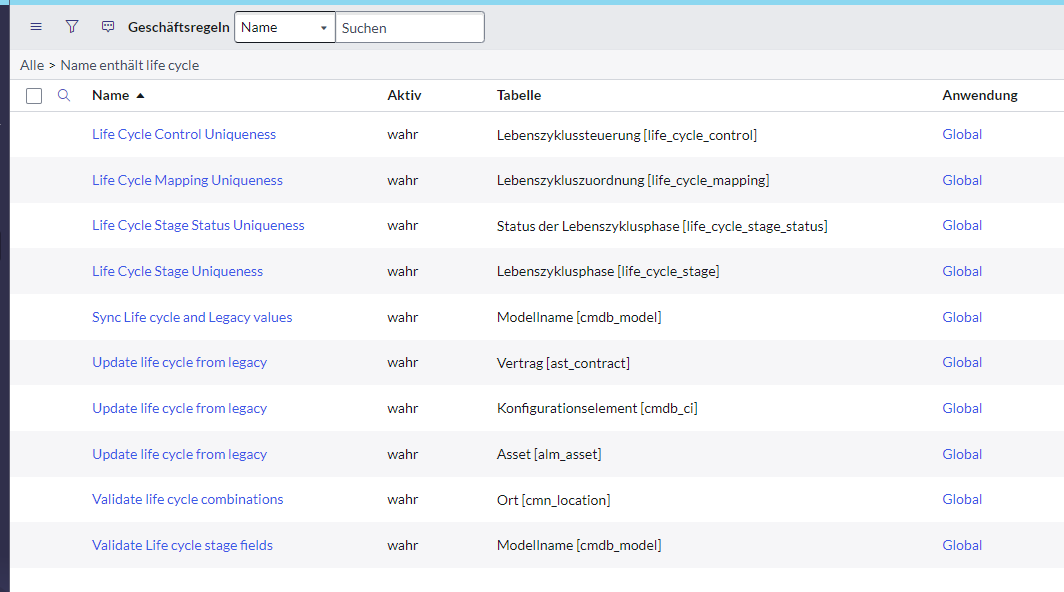
Task: Sort by the Tabelle column header
Action: coord(519,96)
